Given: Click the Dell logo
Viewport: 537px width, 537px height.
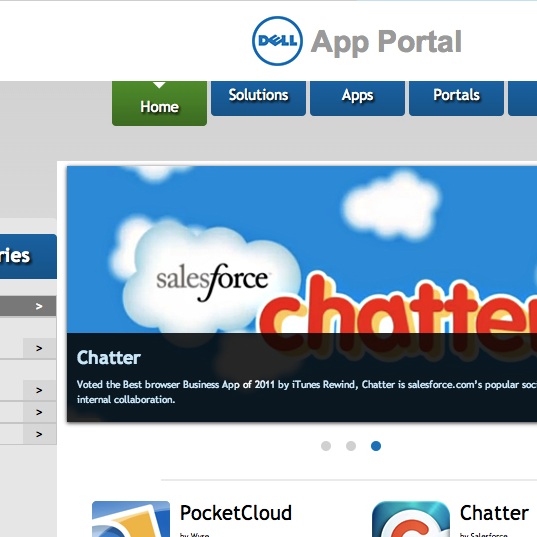Looking at the screenshot, I should [277, 40].
